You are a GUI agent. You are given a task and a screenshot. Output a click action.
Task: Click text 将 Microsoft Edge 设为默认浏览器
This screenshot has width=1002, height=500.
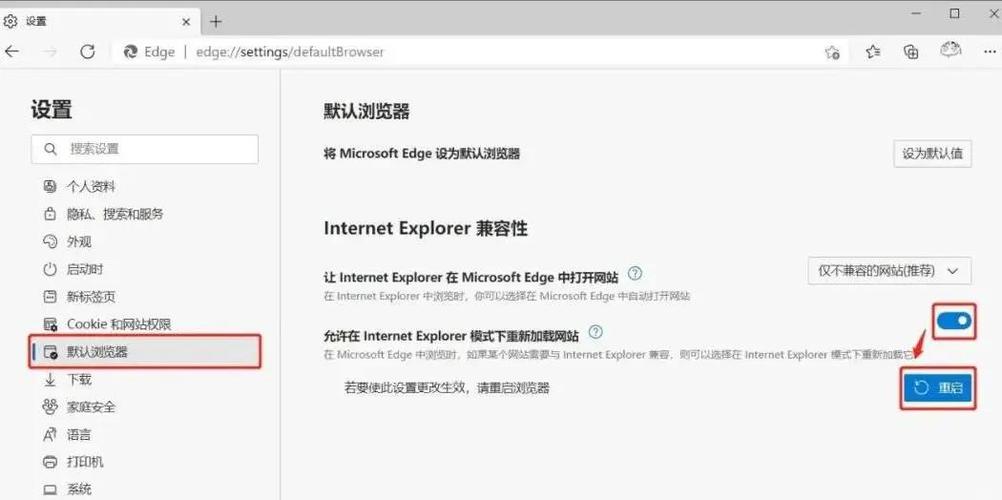422,153
